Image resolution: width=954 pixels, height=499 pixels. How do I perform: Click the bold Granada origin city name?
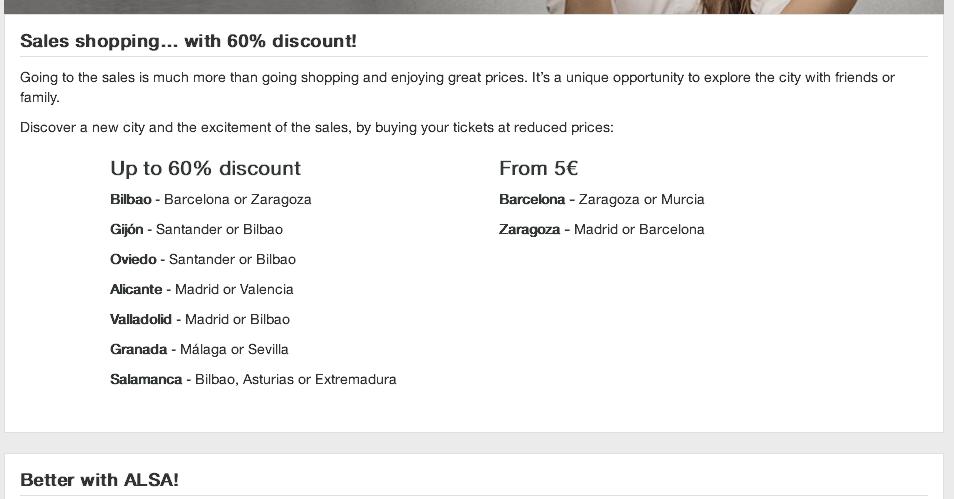pyautogui.click(x=139, y=349)
